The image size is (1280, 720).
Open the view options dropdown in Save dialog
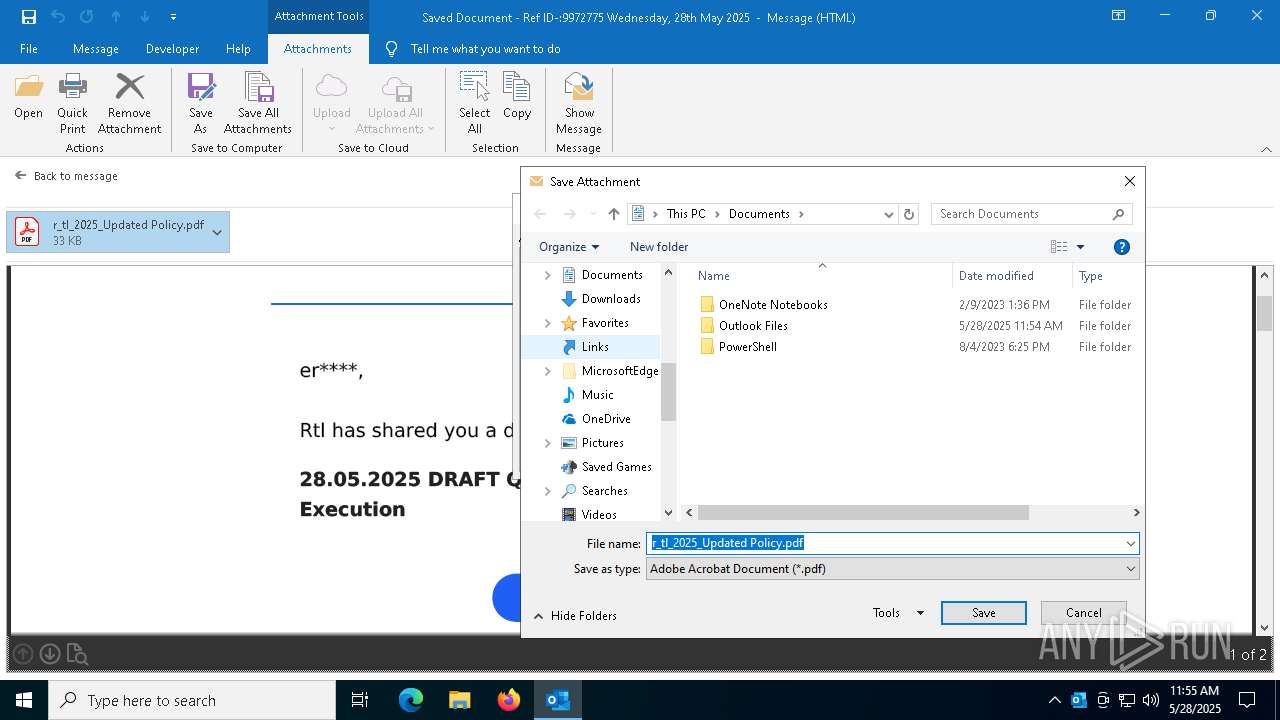tap(1080, 247)
